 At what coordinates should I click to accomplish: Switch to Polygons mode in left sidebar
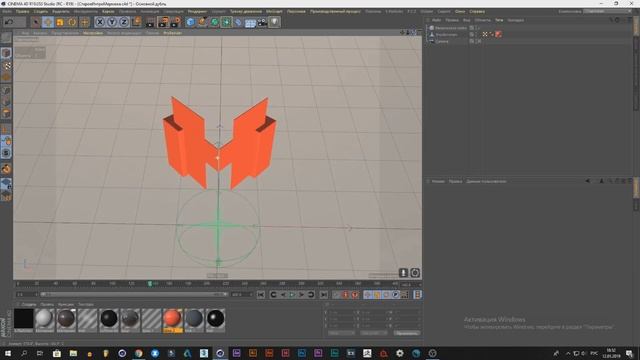[6, 113]
